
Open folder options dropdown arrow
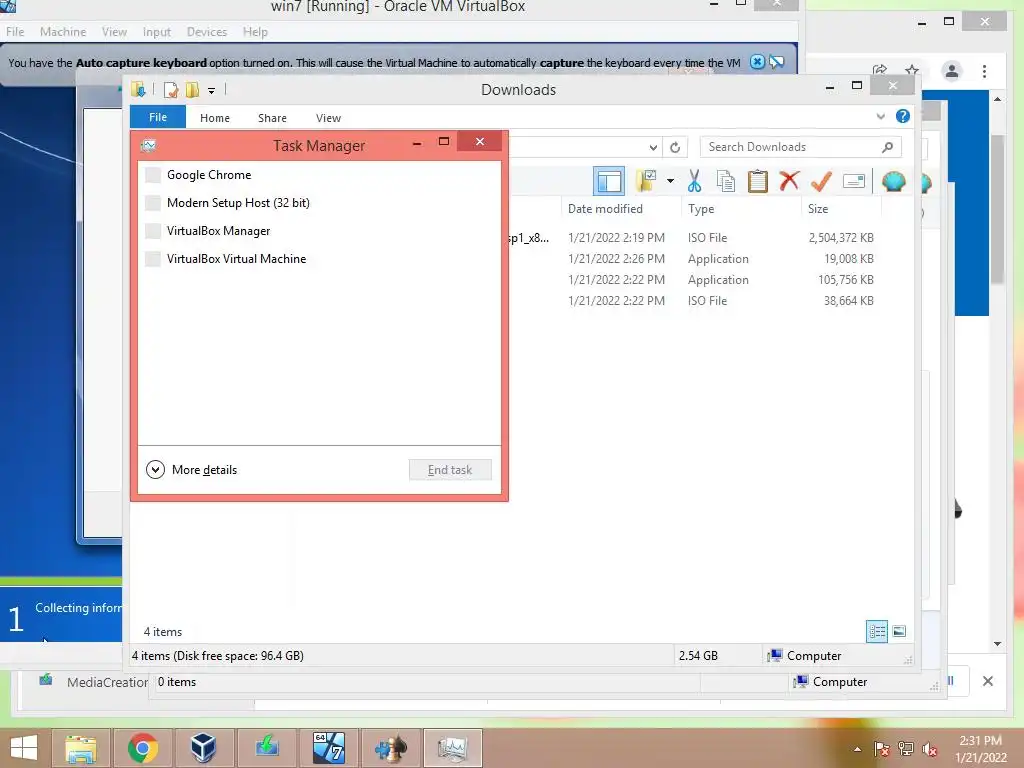pyautogui.click(x=671, y=181)
